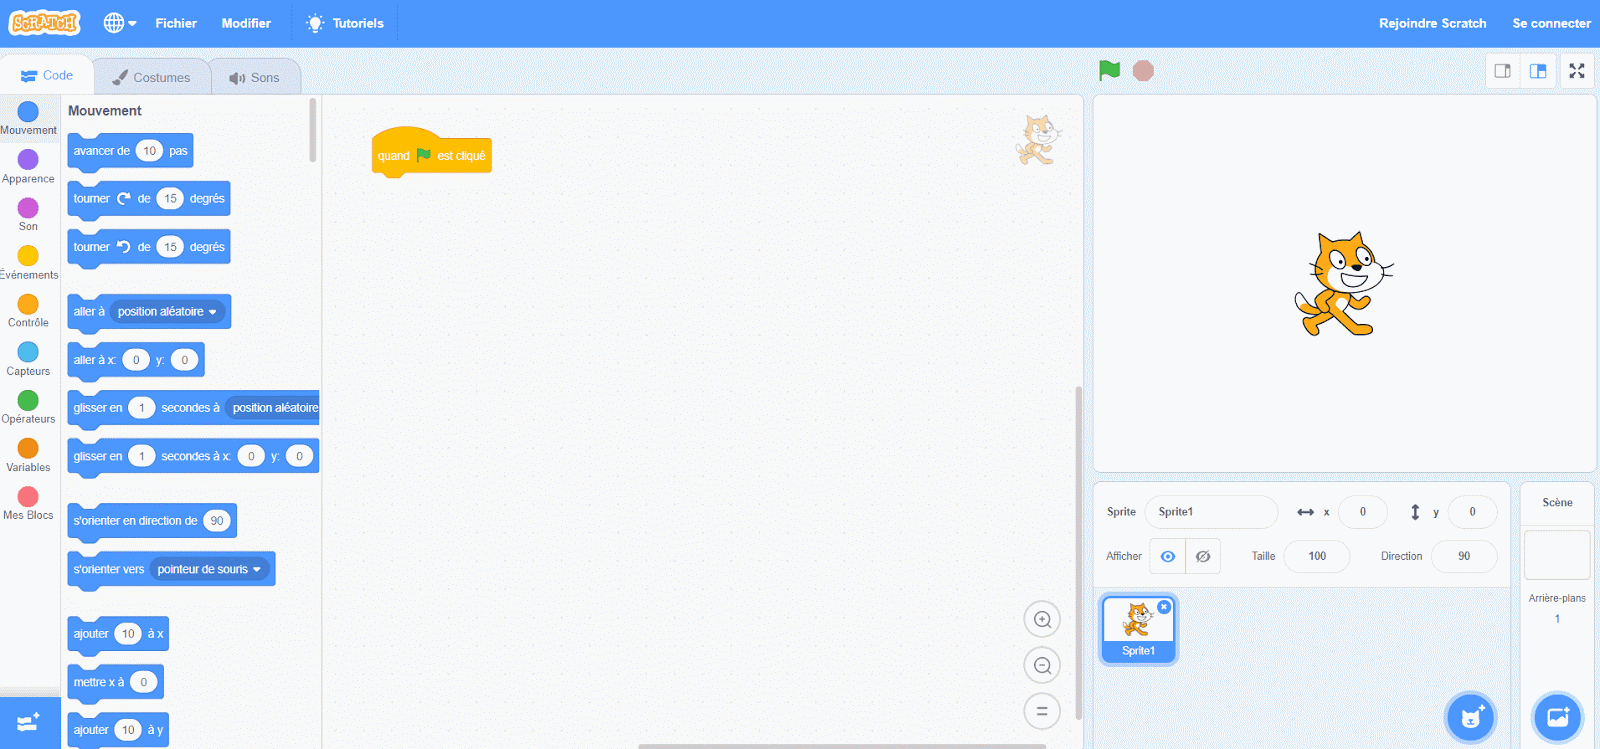Click x value in 'aller à x' block
Viewport: 1600px width, 749px height.
136,360
